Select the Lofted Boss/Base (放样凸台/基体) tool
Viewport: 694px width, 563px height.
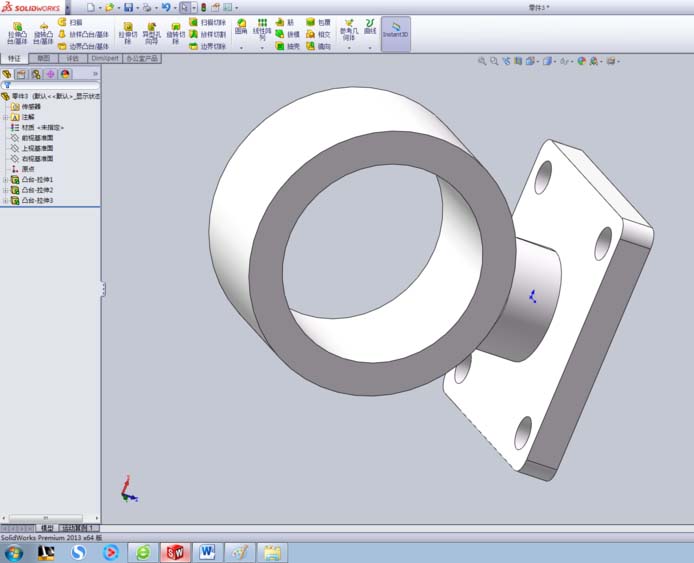[83, 34]
